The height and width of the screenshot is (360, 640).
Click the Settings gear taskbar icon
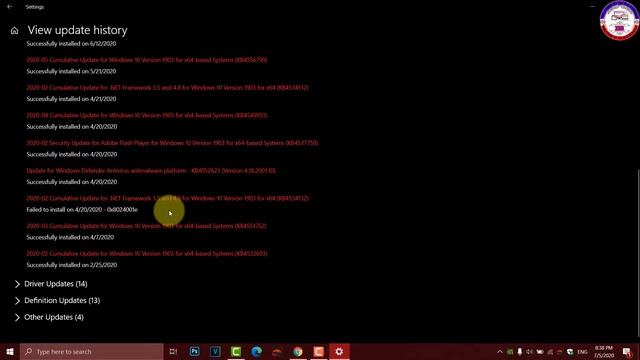click(339, 351)
